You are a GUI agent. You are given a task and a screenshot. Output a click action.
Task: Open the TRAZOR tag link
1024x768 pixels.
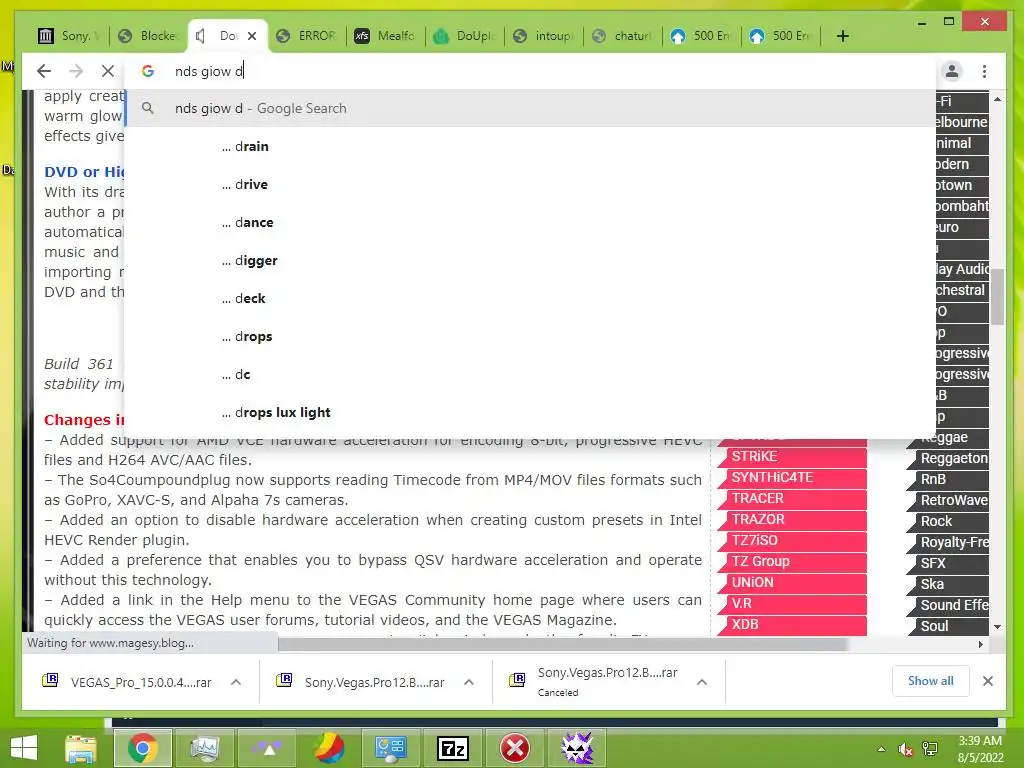(x=792, y=519)
